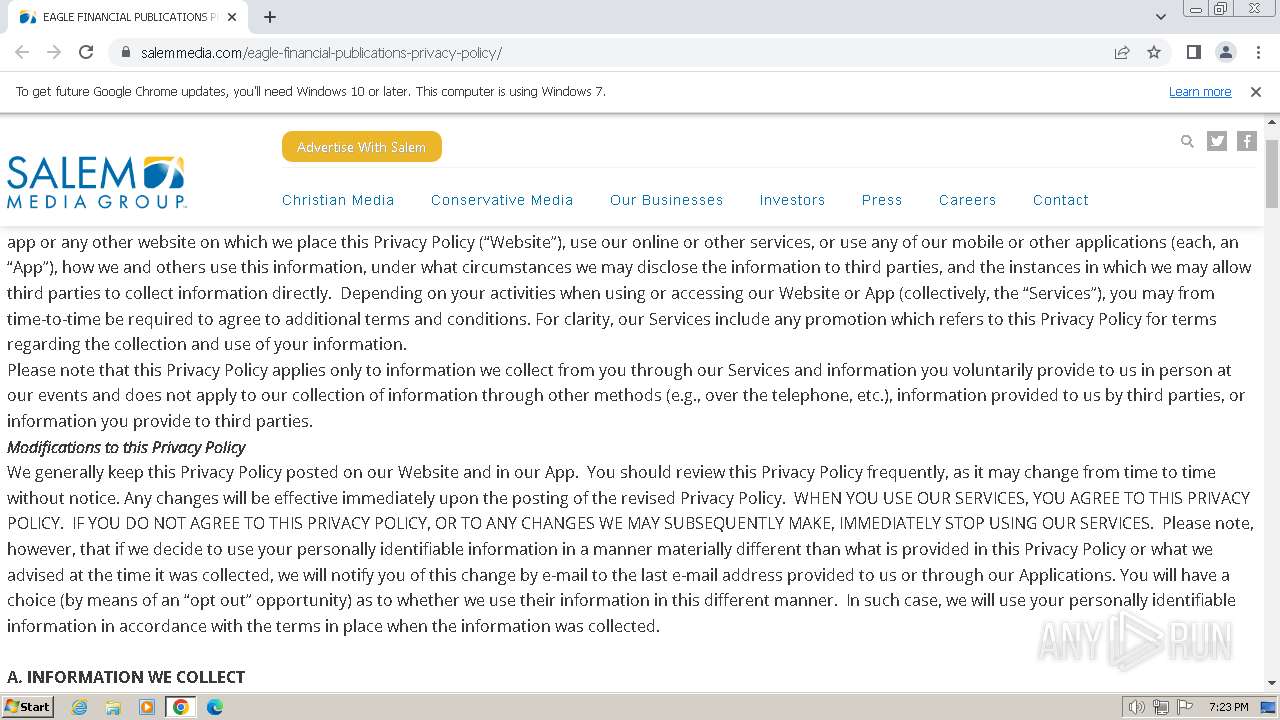
Task: Click the 'A. INFORMATION WE COLLECT' heading
Action: (126, 677)
